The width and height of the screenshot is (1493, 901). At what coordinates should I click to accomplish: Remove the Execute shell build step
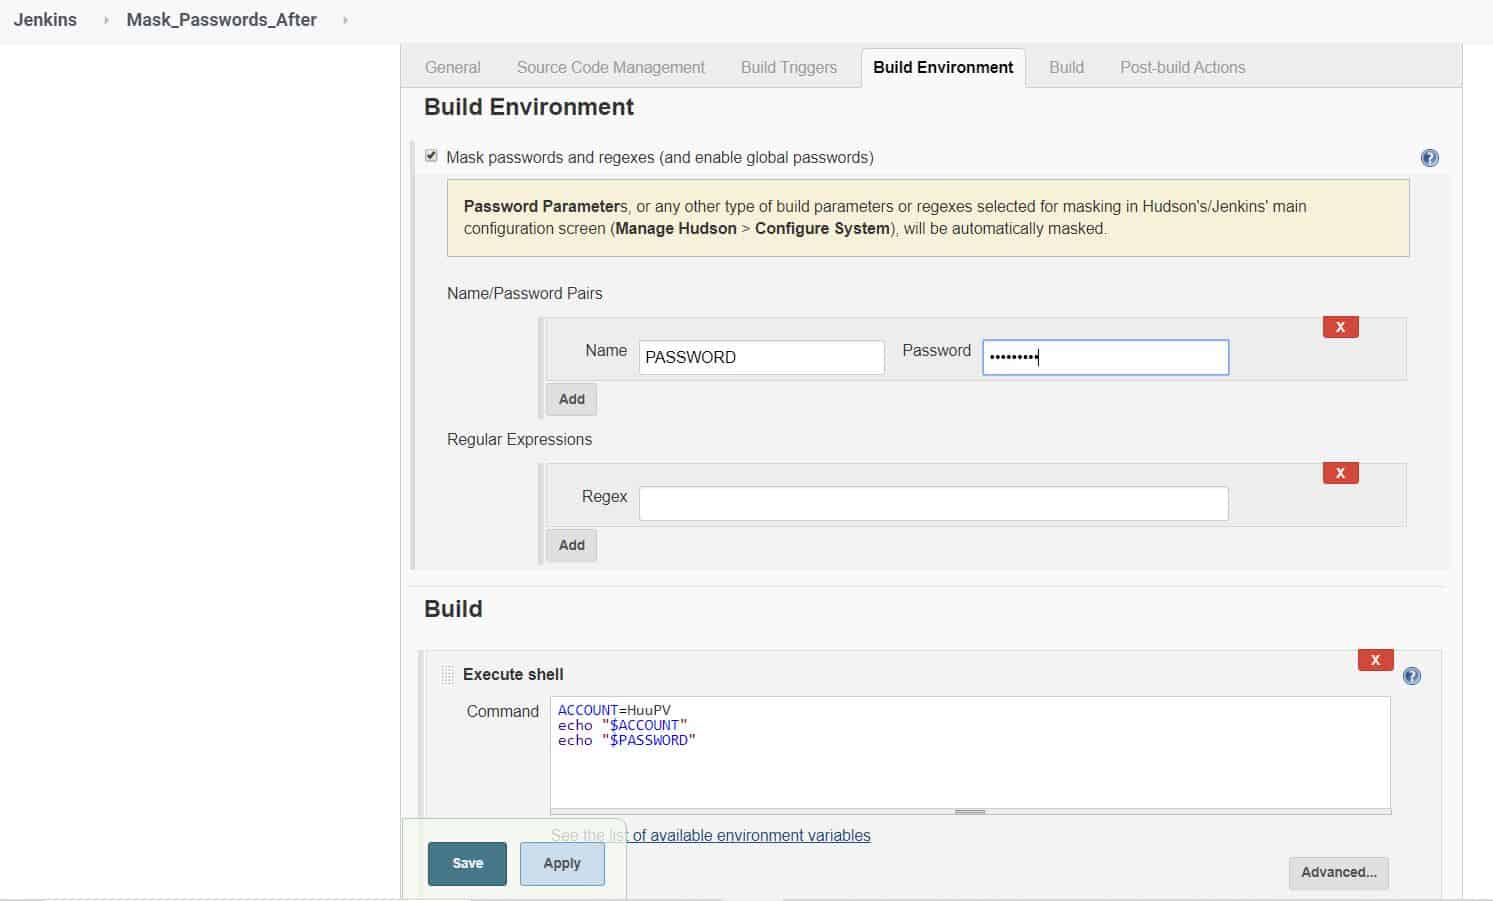(x=1375, y=659)
